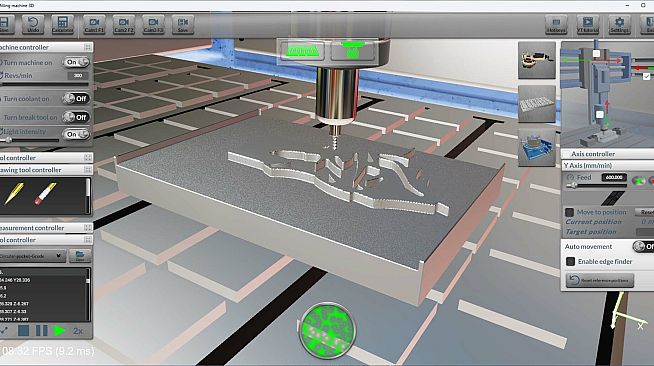Click the Reset reference positions button
The image size is (654, 366).
(599, 280)
